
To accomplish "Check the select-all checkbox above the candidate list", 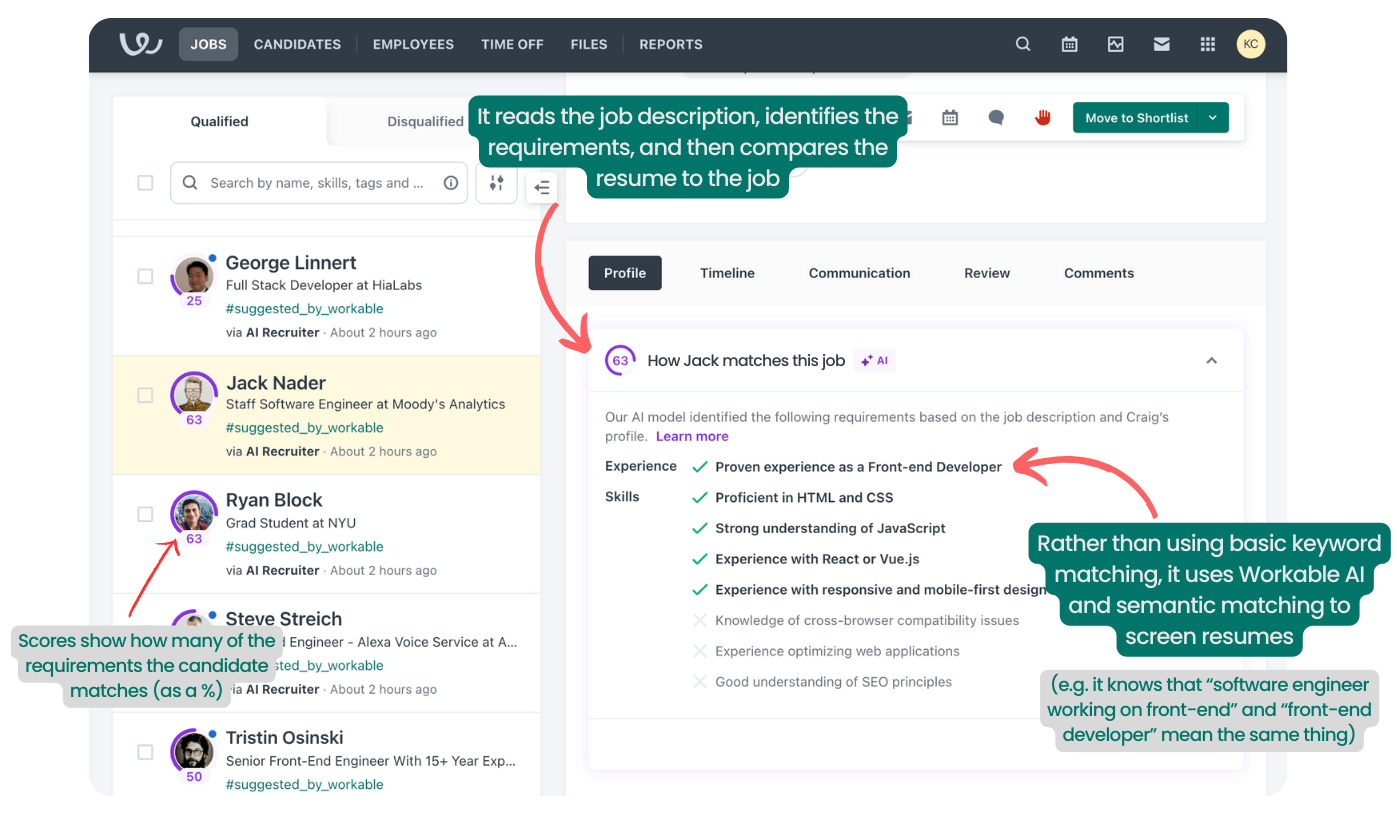I will pyautogui.click(x=145, y=183).
